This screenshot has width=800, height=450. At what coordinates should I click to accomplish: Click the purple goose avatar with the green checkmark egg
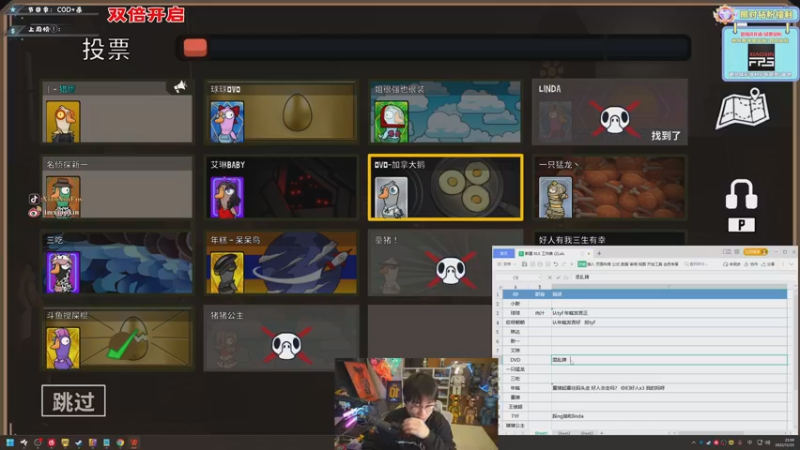point(63,347)
